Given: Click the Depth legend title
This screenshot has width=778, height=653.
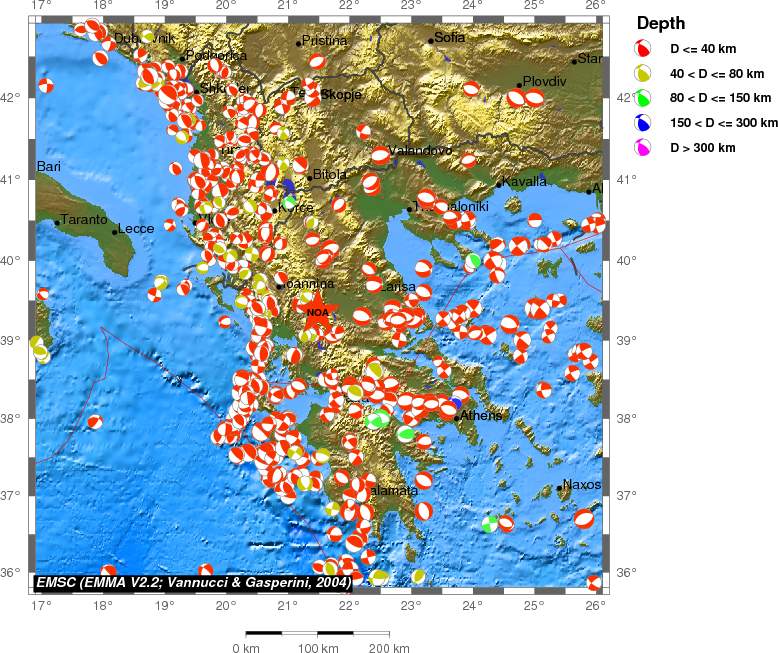Looking at the screenshot, I should coord(661,23).
